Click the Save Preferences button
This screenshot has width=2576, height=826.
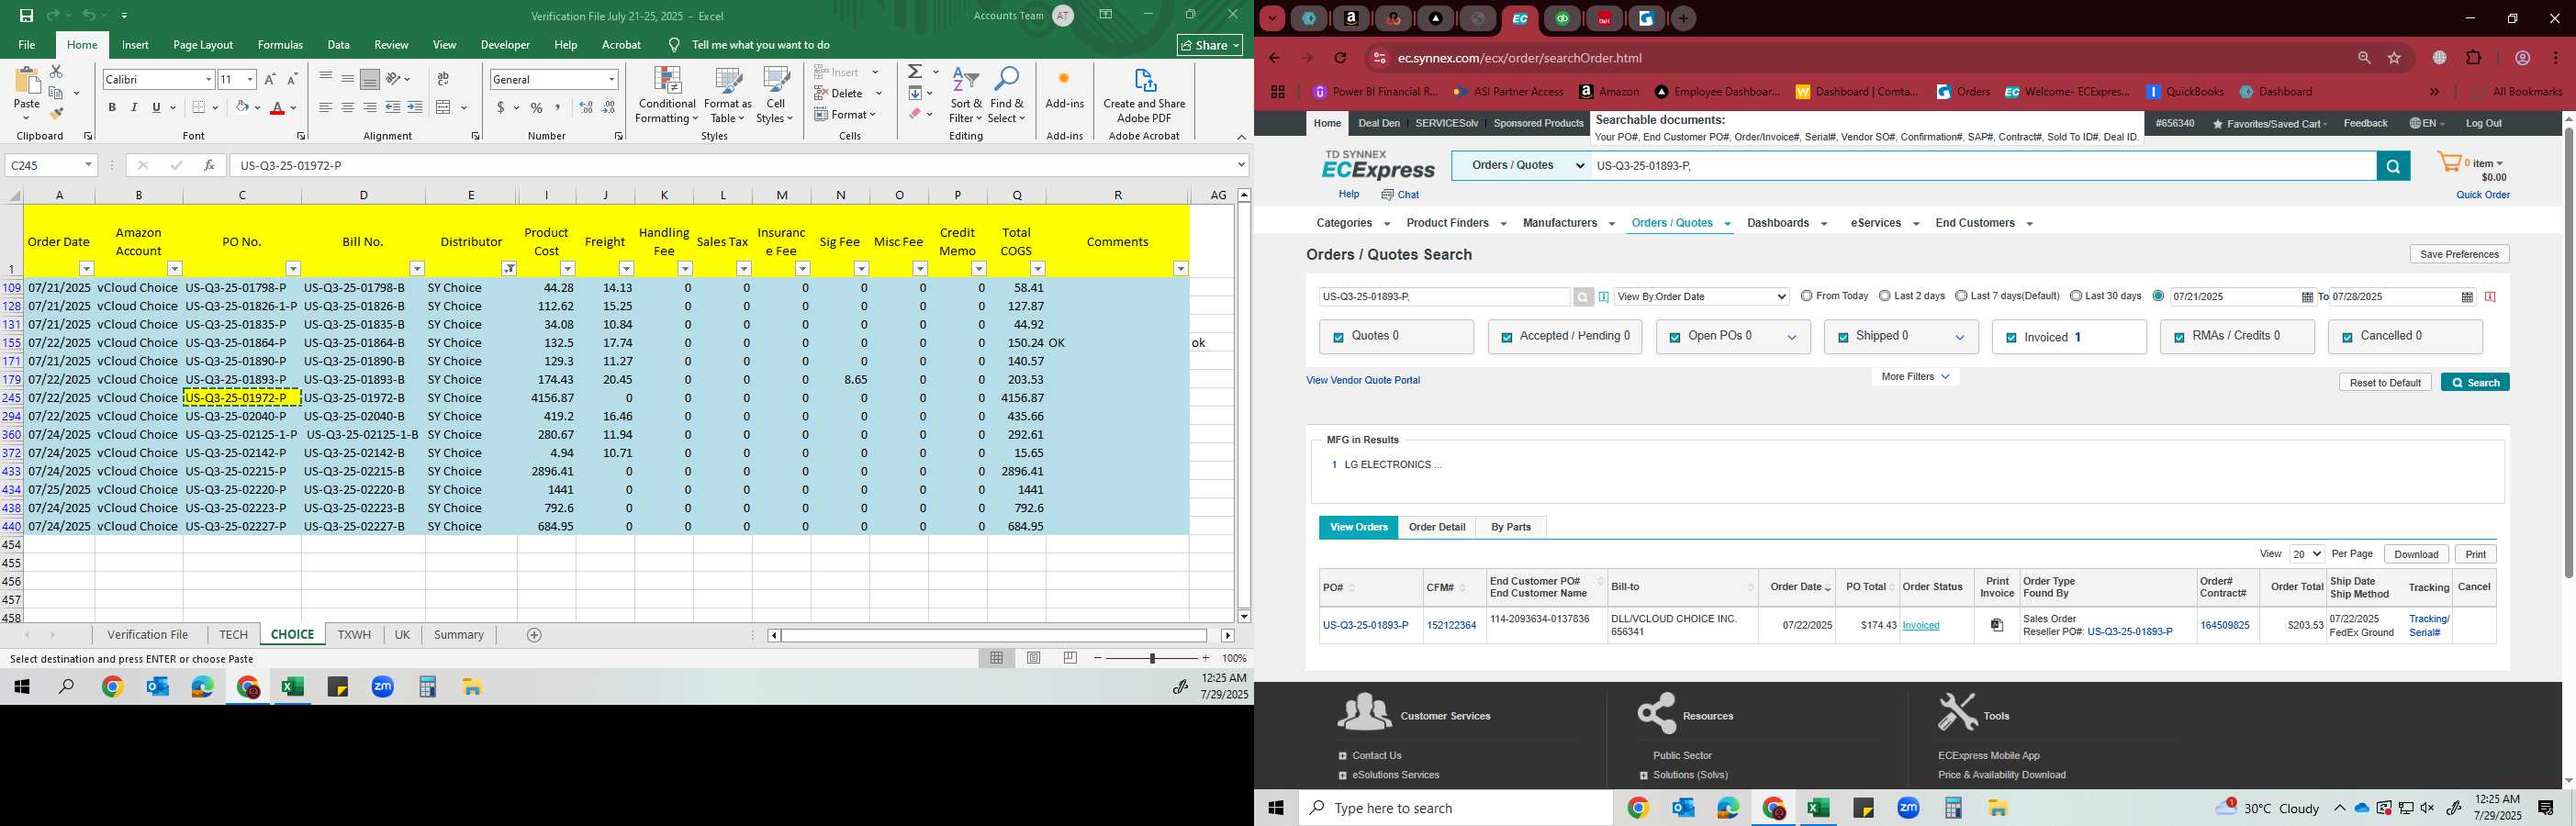pyautogui.click(x=2459, y=254)
